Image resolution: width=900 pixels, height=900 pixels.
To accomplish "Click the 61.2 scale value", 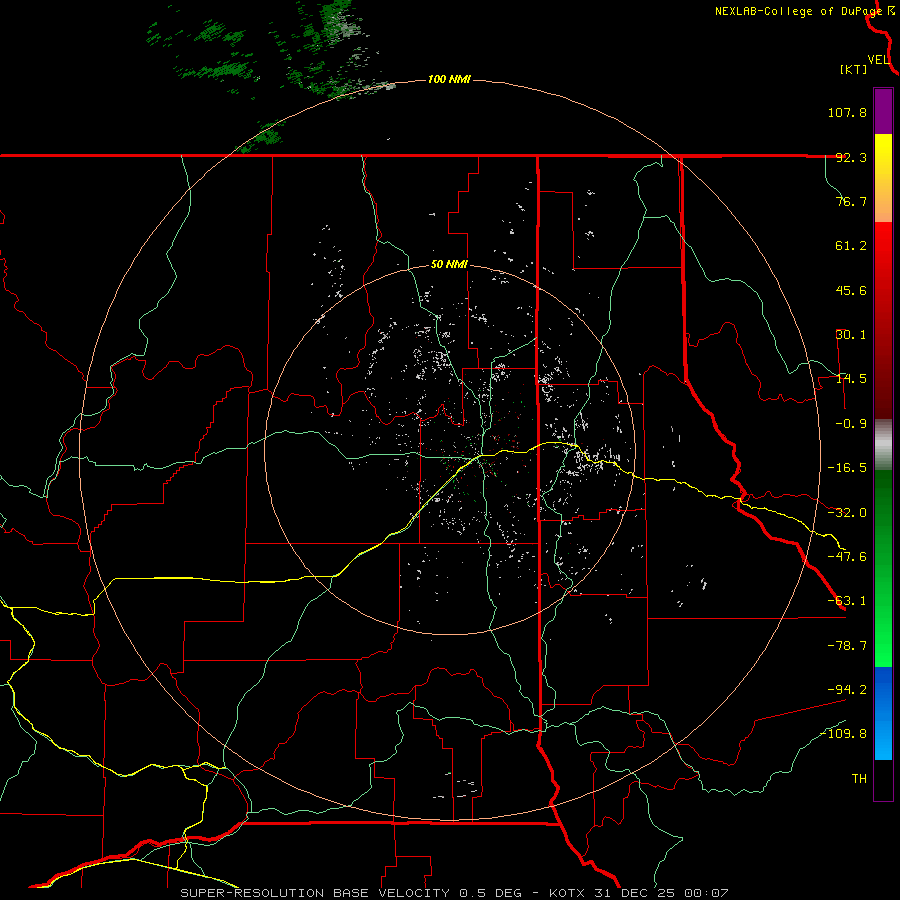I will click(x=851, y=246).
